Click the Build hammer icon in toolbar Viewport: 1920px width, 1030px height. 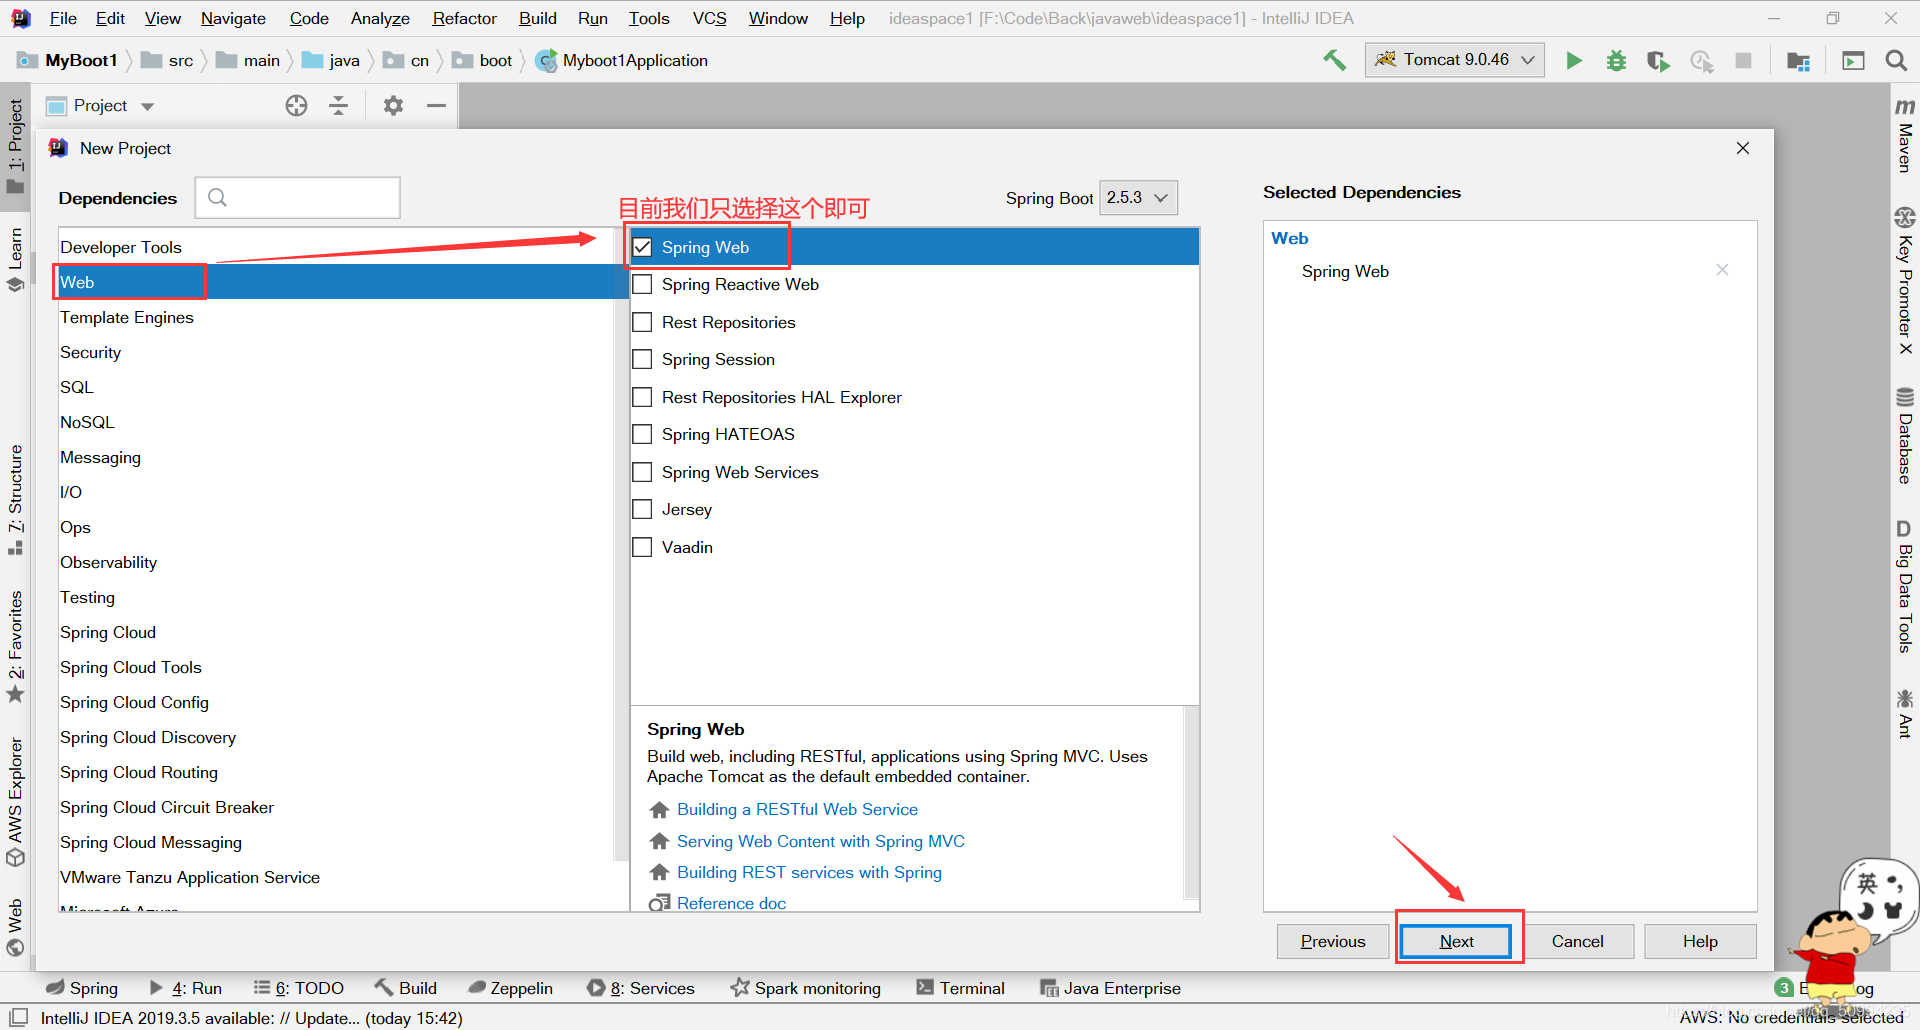[x=1334, y=60]
